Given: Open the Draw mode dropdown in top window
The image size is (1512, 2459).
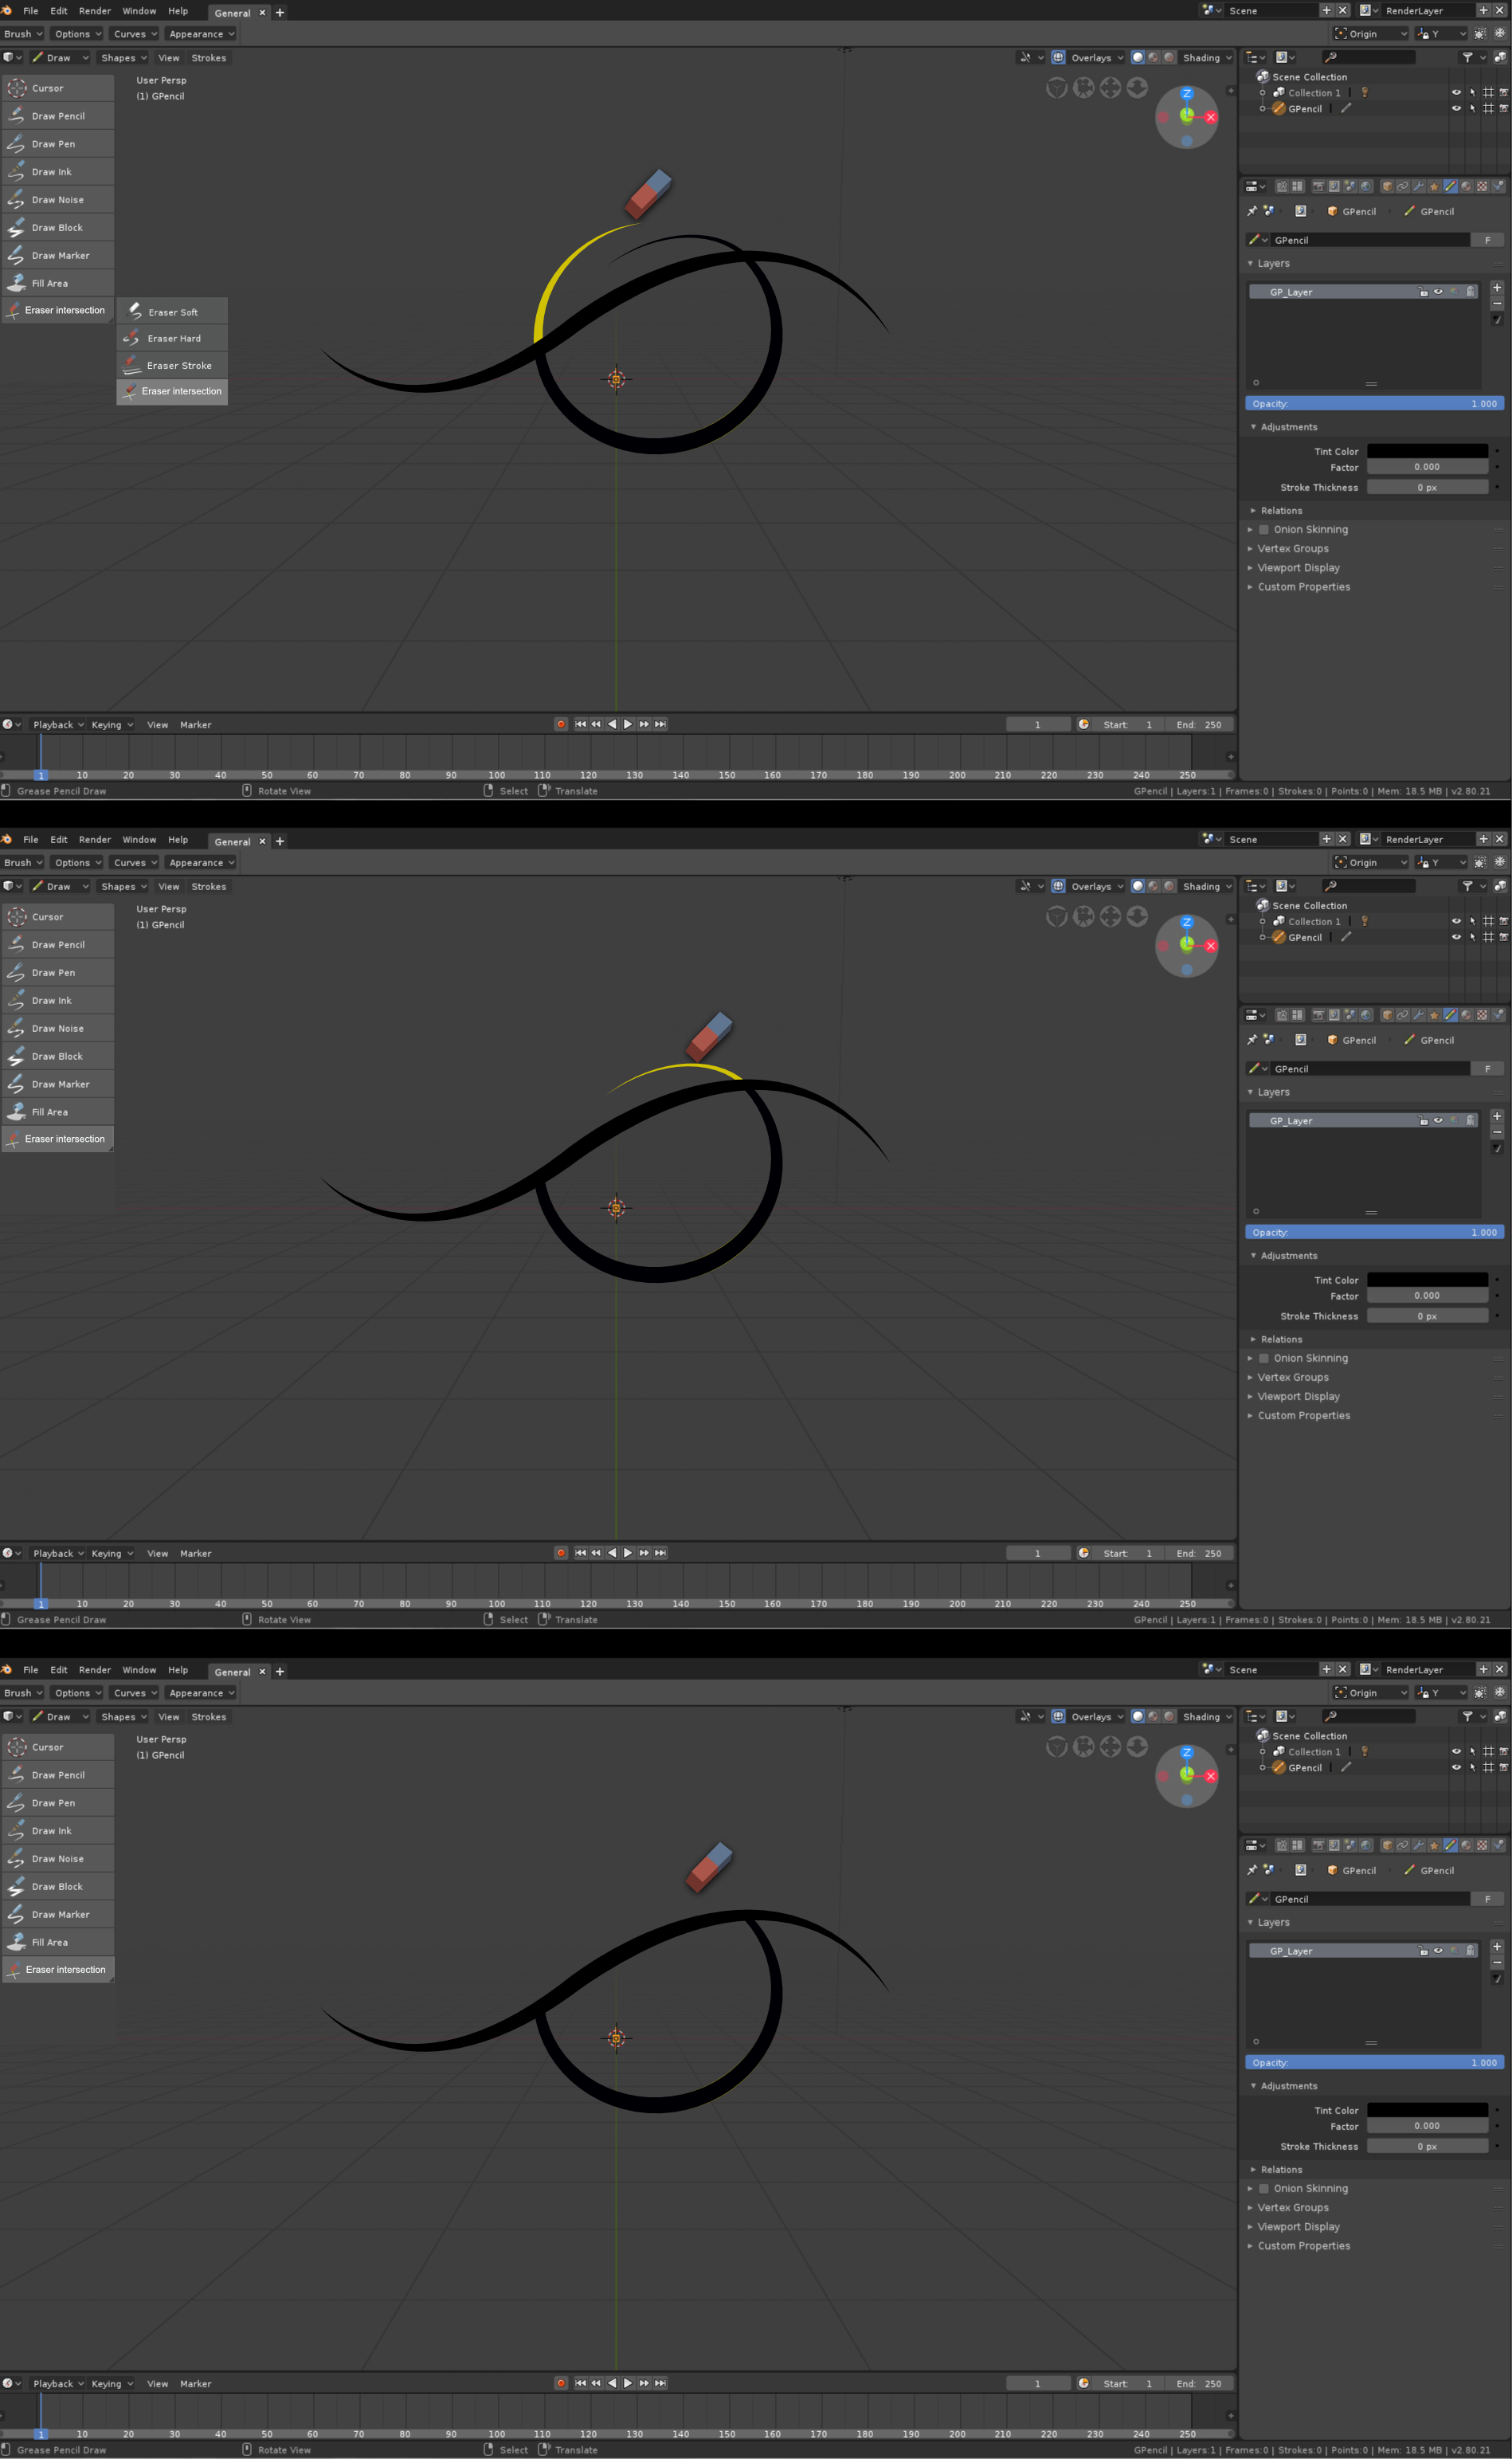Looking at the screenshot, I should pyautogui.click(x=59, y=58).
